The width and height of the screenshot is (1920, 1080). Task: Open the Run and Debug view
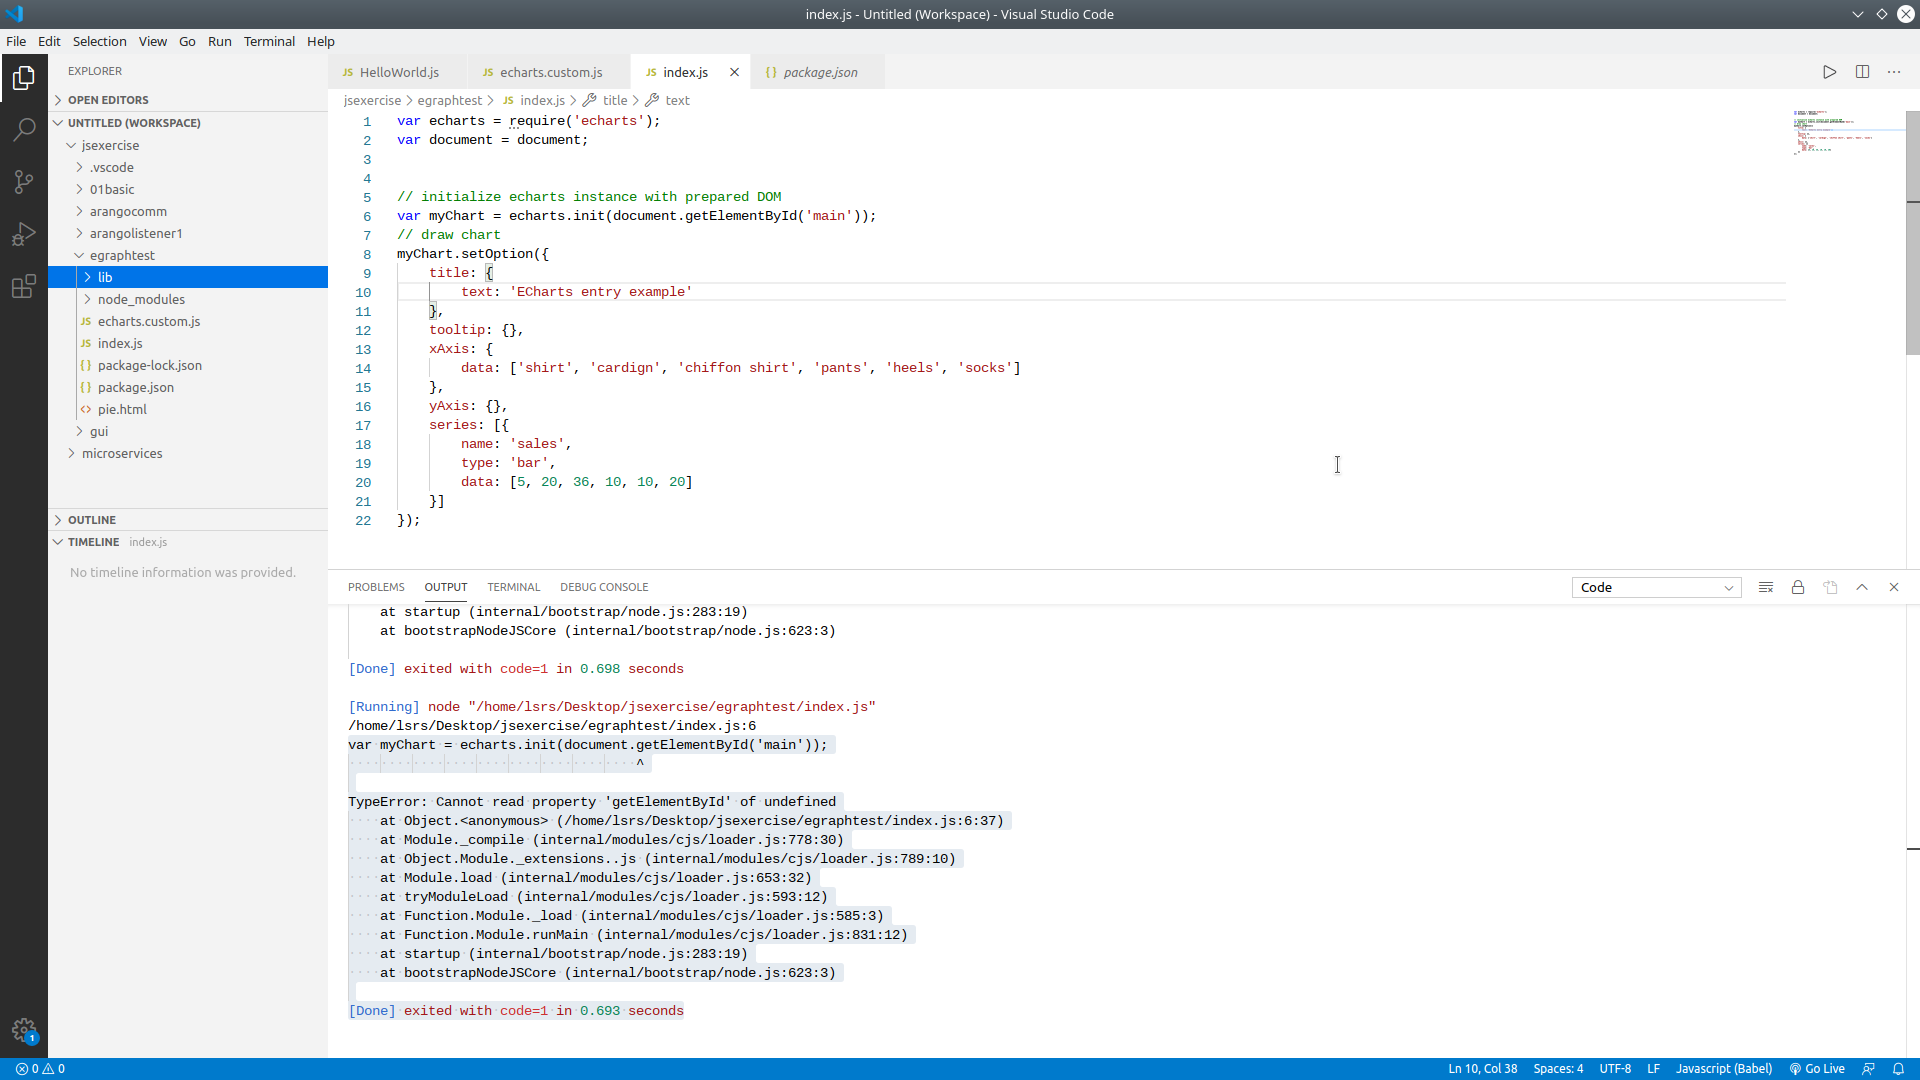24,234
